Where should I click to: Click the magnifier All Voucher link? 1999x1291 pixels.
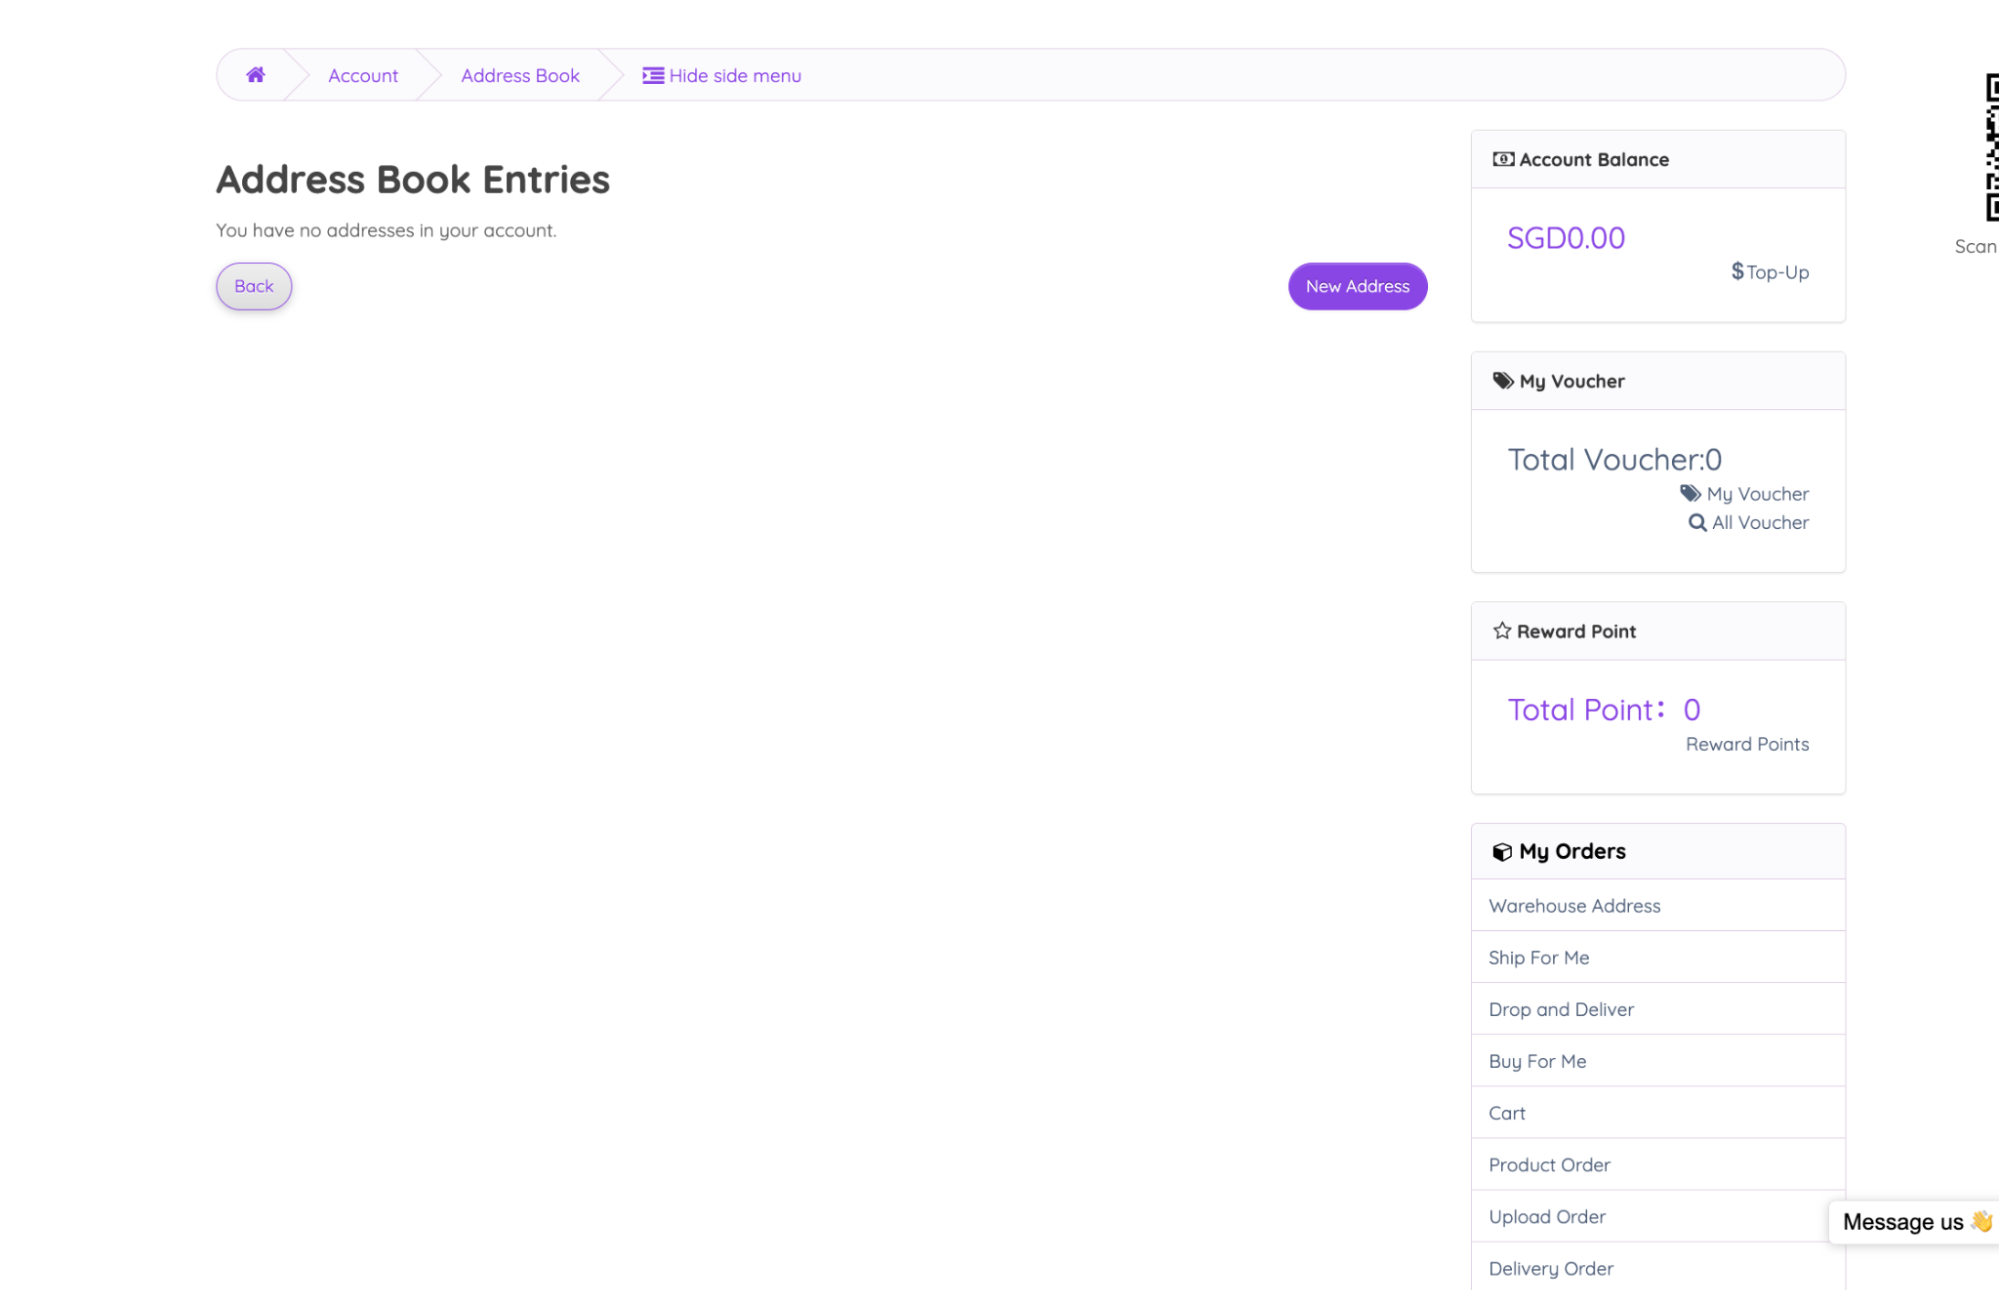pos(1749,523)
